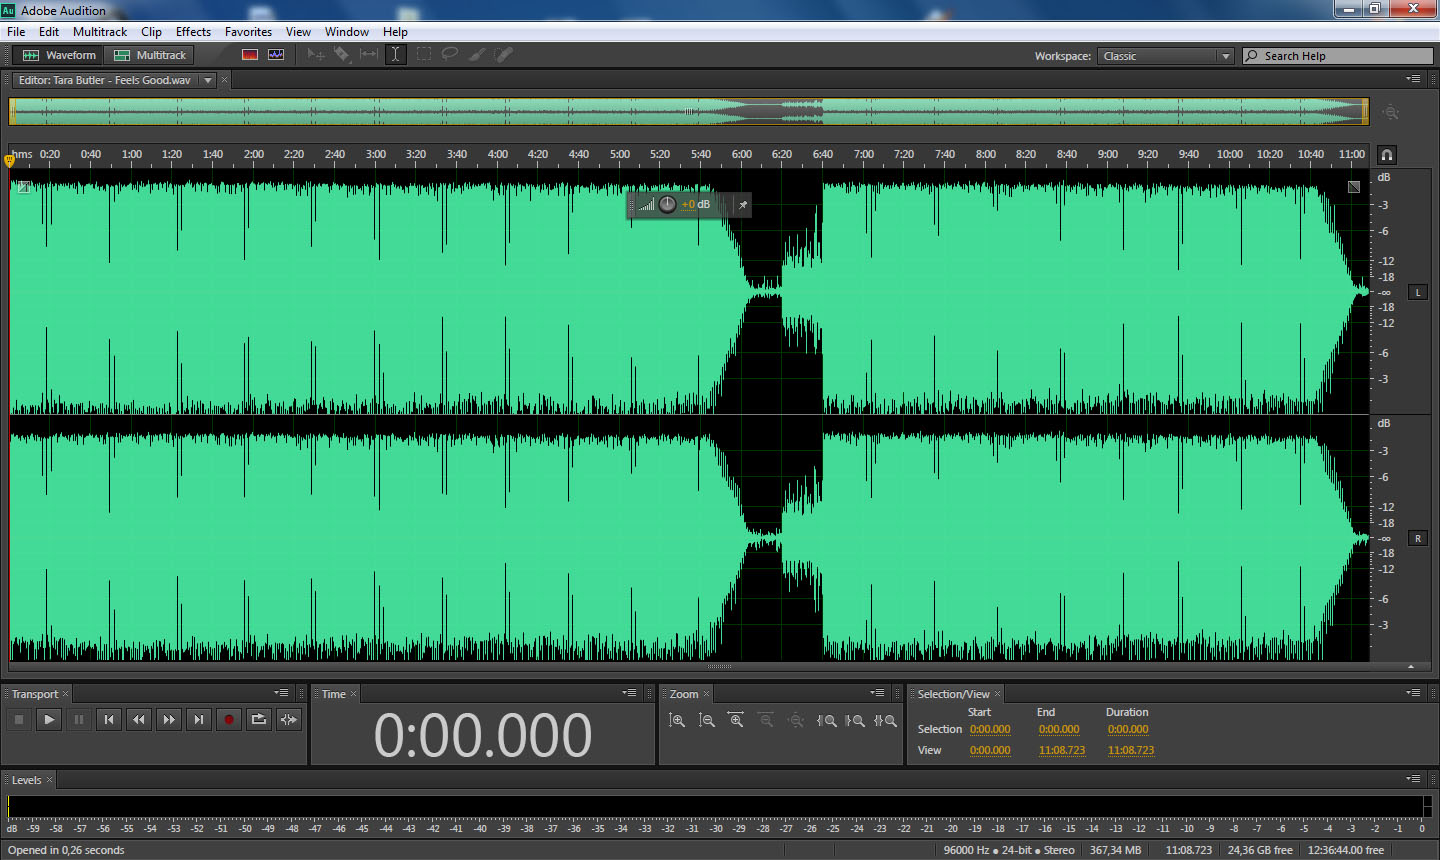
Task: Start playback with the Play button
Action: (x=49, y=719)
